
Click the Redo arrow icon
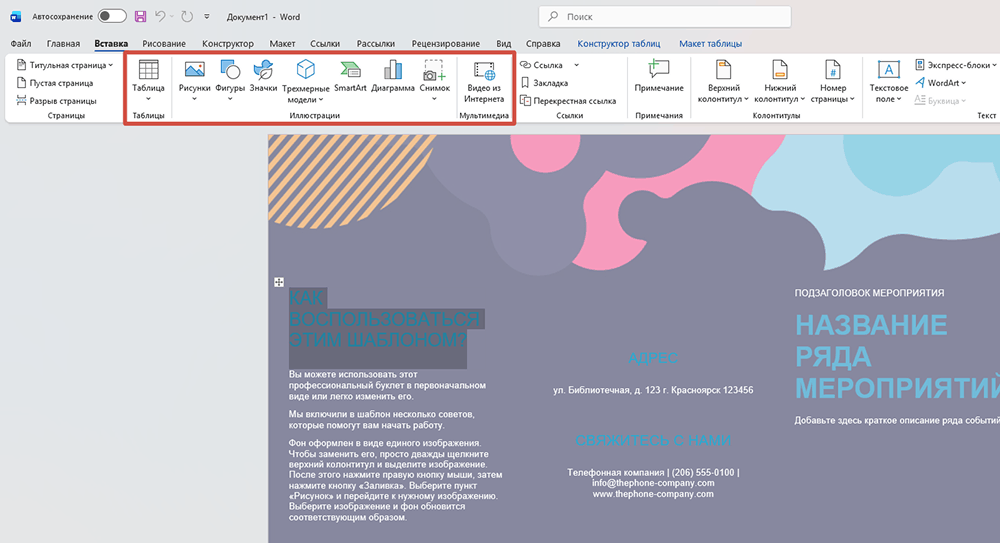(x=187, y=17)
